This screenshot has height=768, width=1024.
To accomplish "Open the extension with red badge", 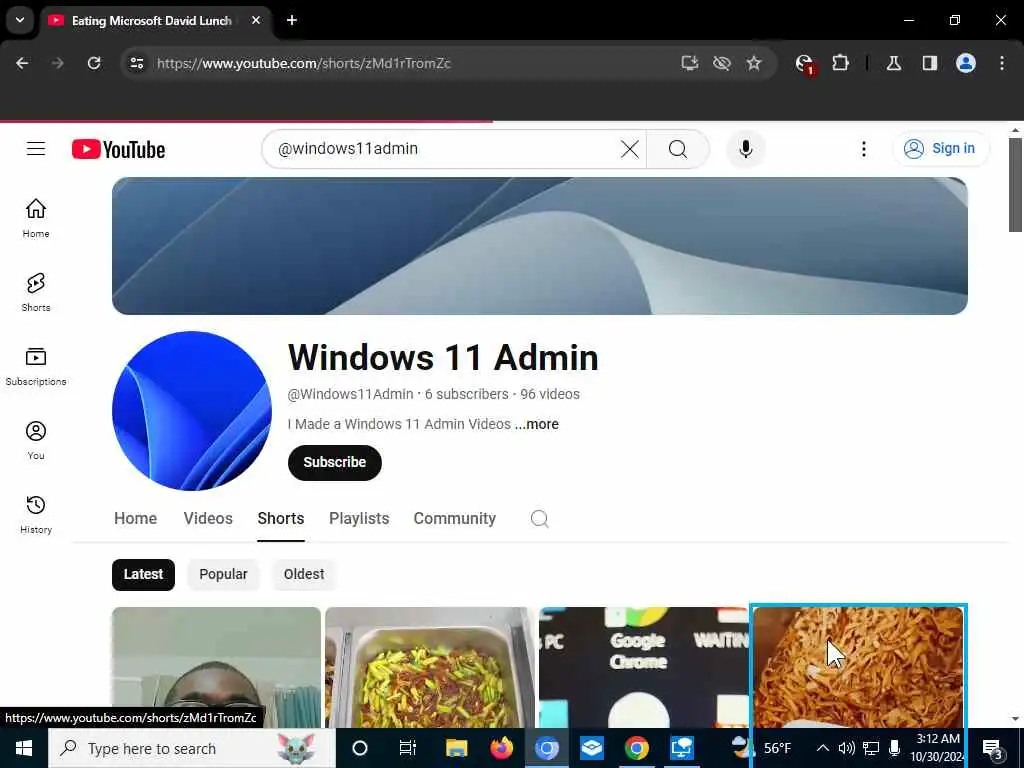I will click(805, 64).
